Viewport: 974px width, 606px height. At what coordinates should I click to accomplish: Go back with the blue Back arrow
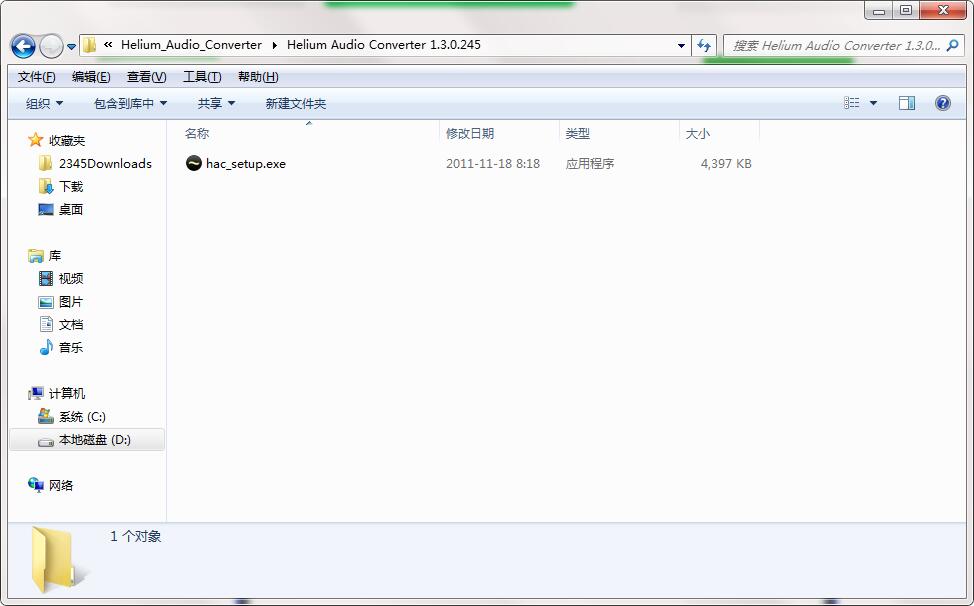tap(23, 45)
